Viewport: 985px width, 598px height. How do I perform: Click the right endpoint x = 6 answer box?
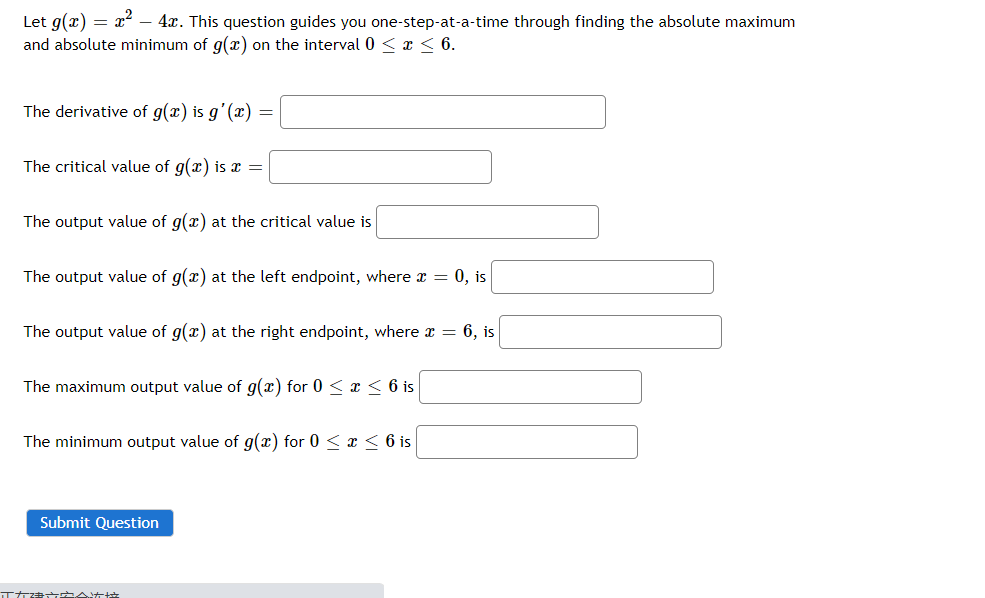coord(610,331)
